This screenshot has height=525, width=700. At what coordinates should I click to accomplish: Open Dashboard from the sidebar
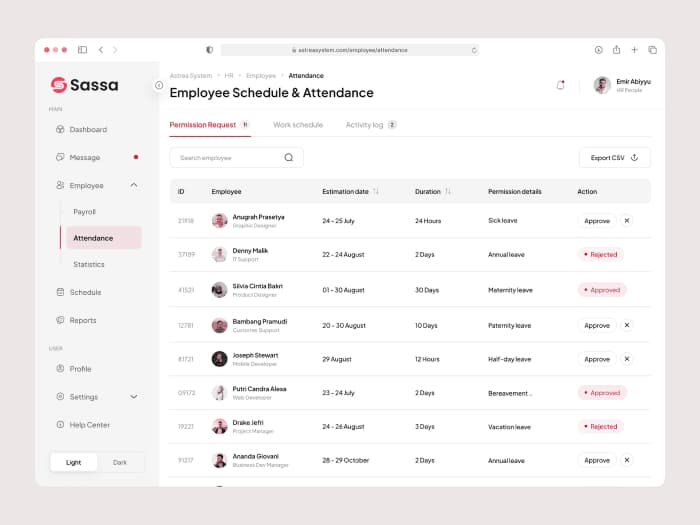click(x=88, y=130)
